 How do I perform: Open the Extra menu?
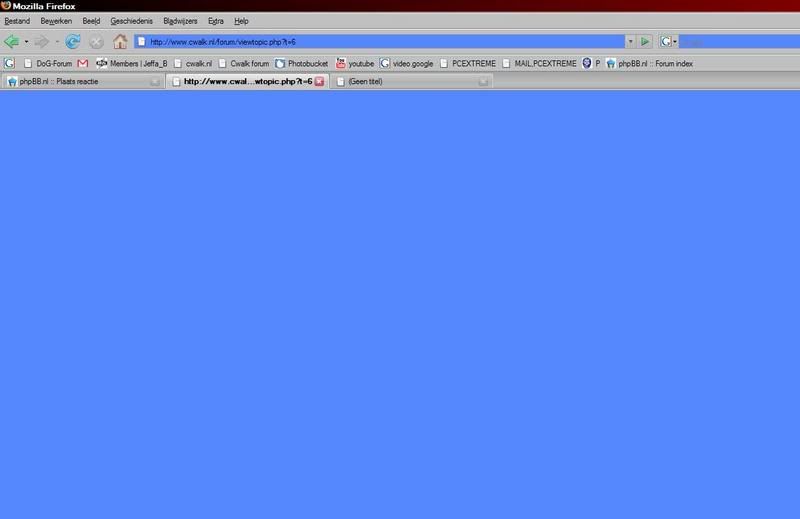(215, 21)
